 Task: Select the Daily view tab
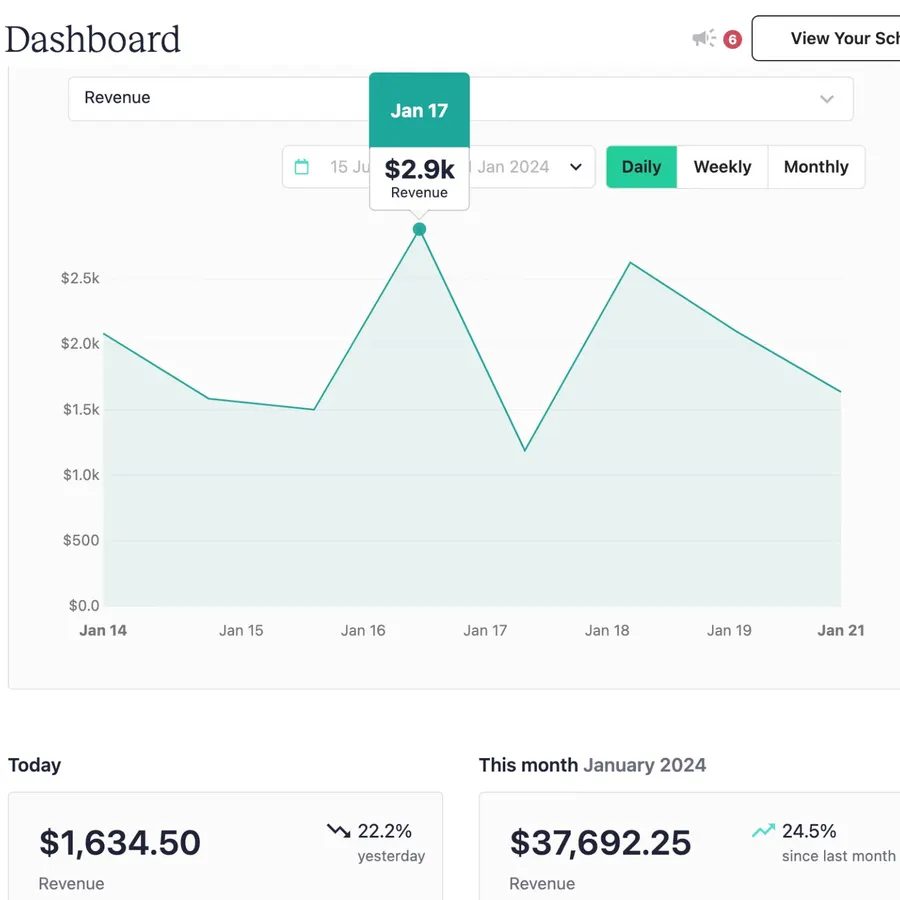[x=641, y=167]
